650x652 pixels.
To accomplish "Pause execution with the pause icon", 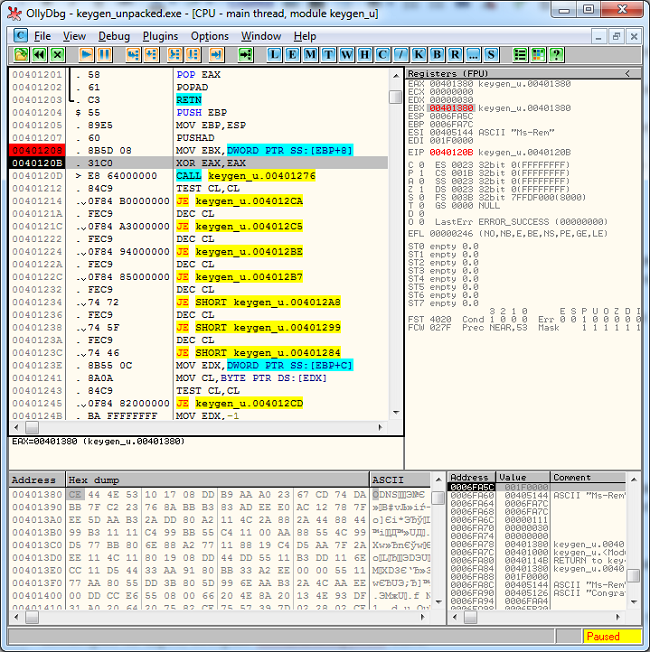I will (x=104, y=54).
